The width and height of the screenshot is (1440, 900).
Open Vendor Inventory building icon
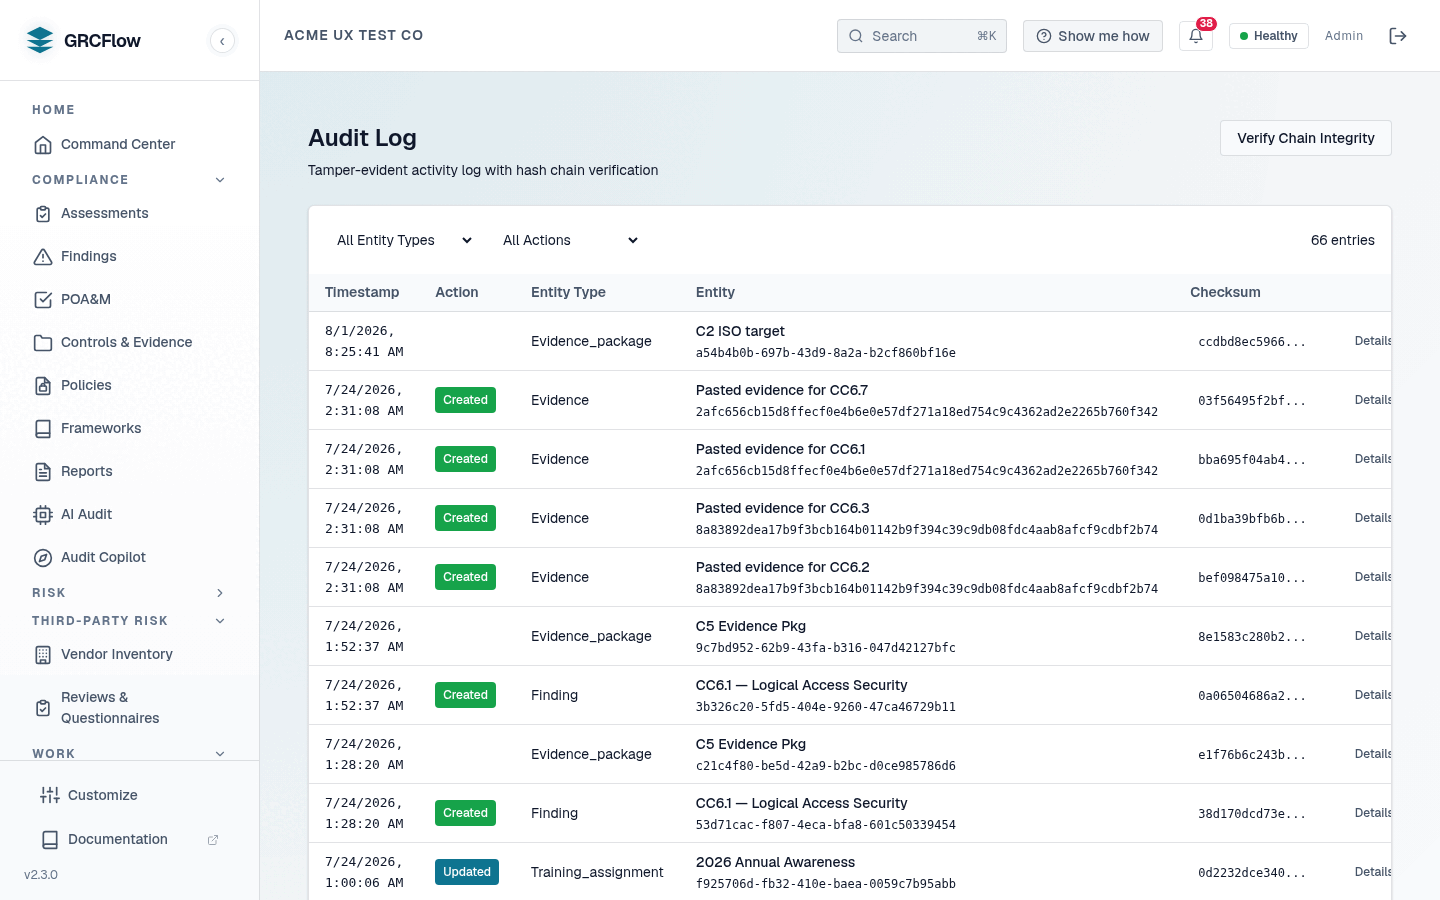coord(43,654)
